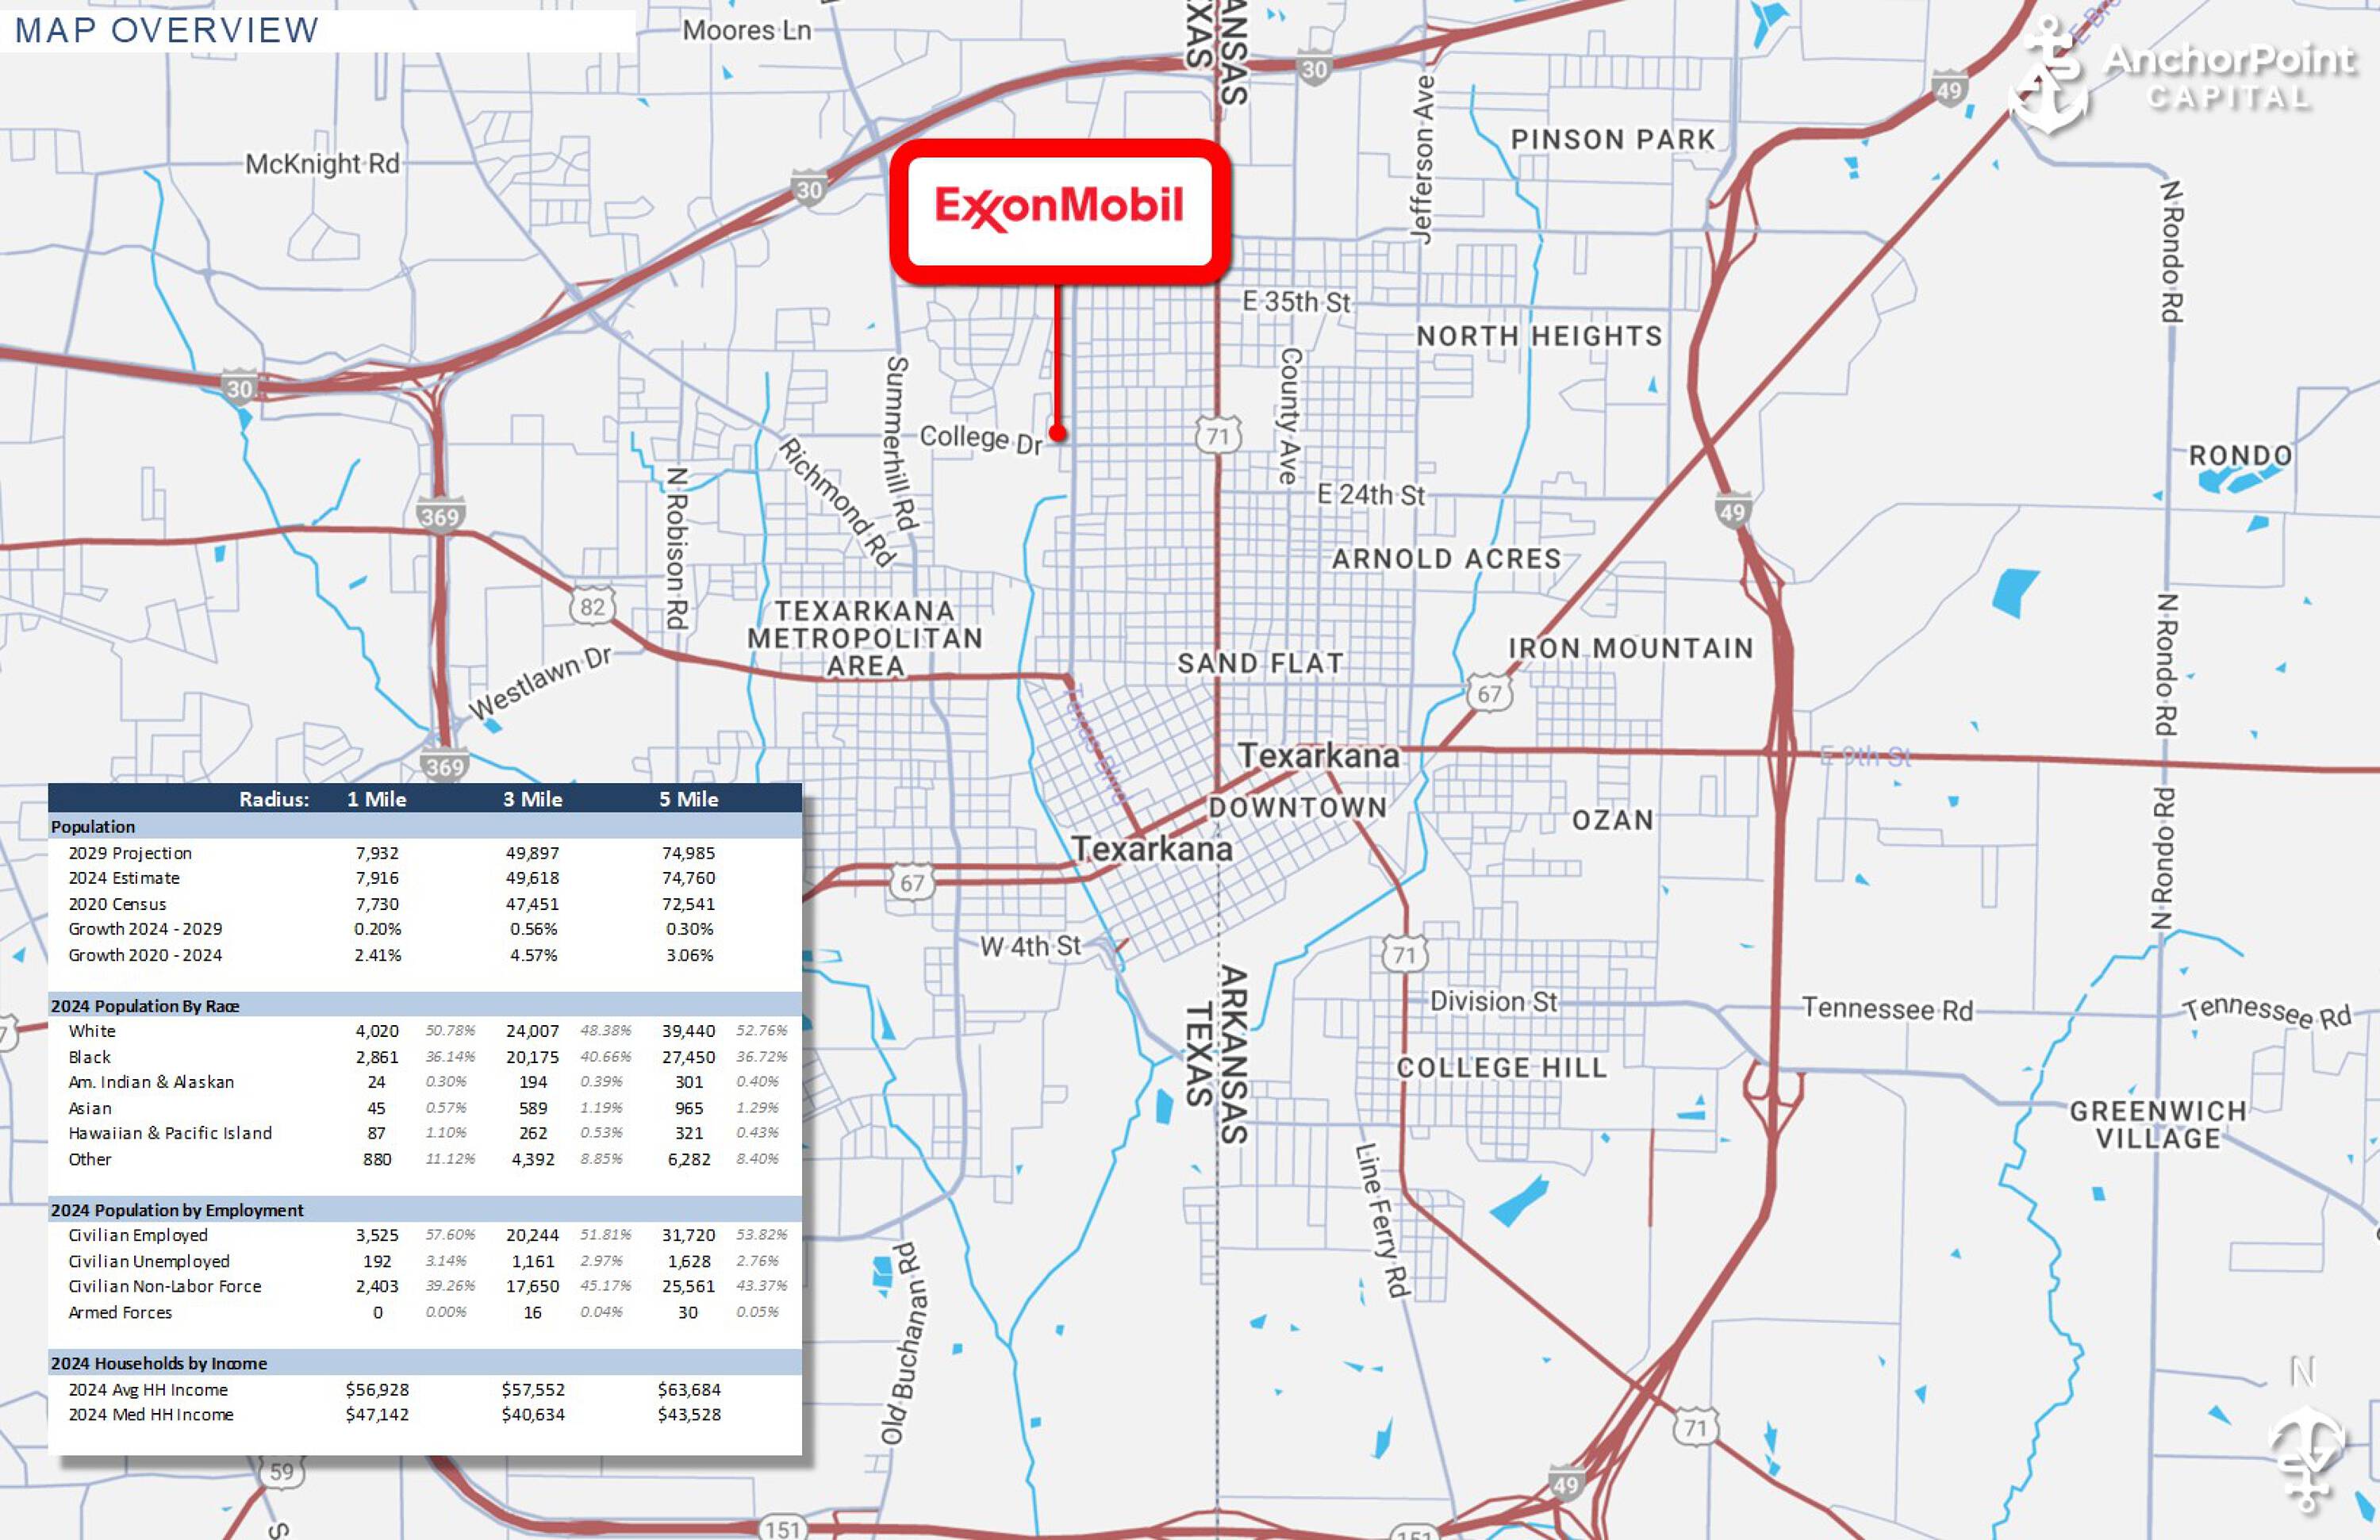Select the red site location pin on College Dr
Viewport: 2380px width, 1540px height.
[1060, 432]
